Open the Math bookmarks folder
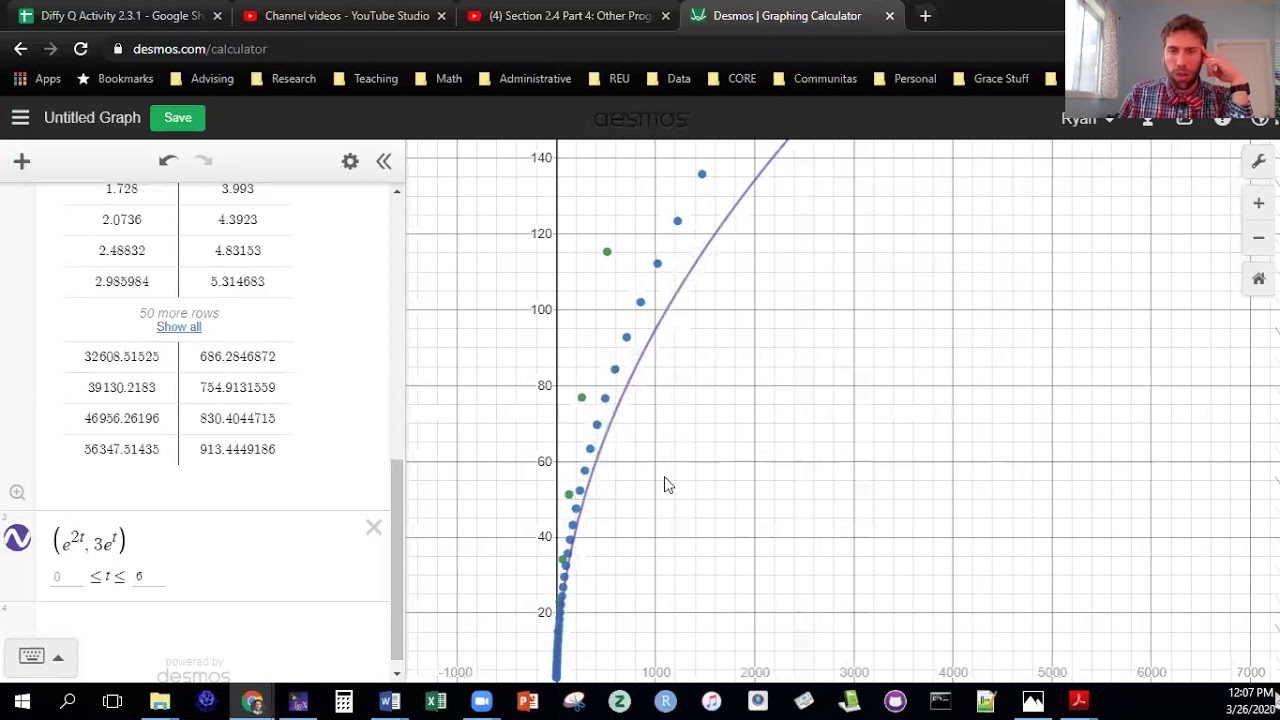1280x720 pixels. pos(439,78)
